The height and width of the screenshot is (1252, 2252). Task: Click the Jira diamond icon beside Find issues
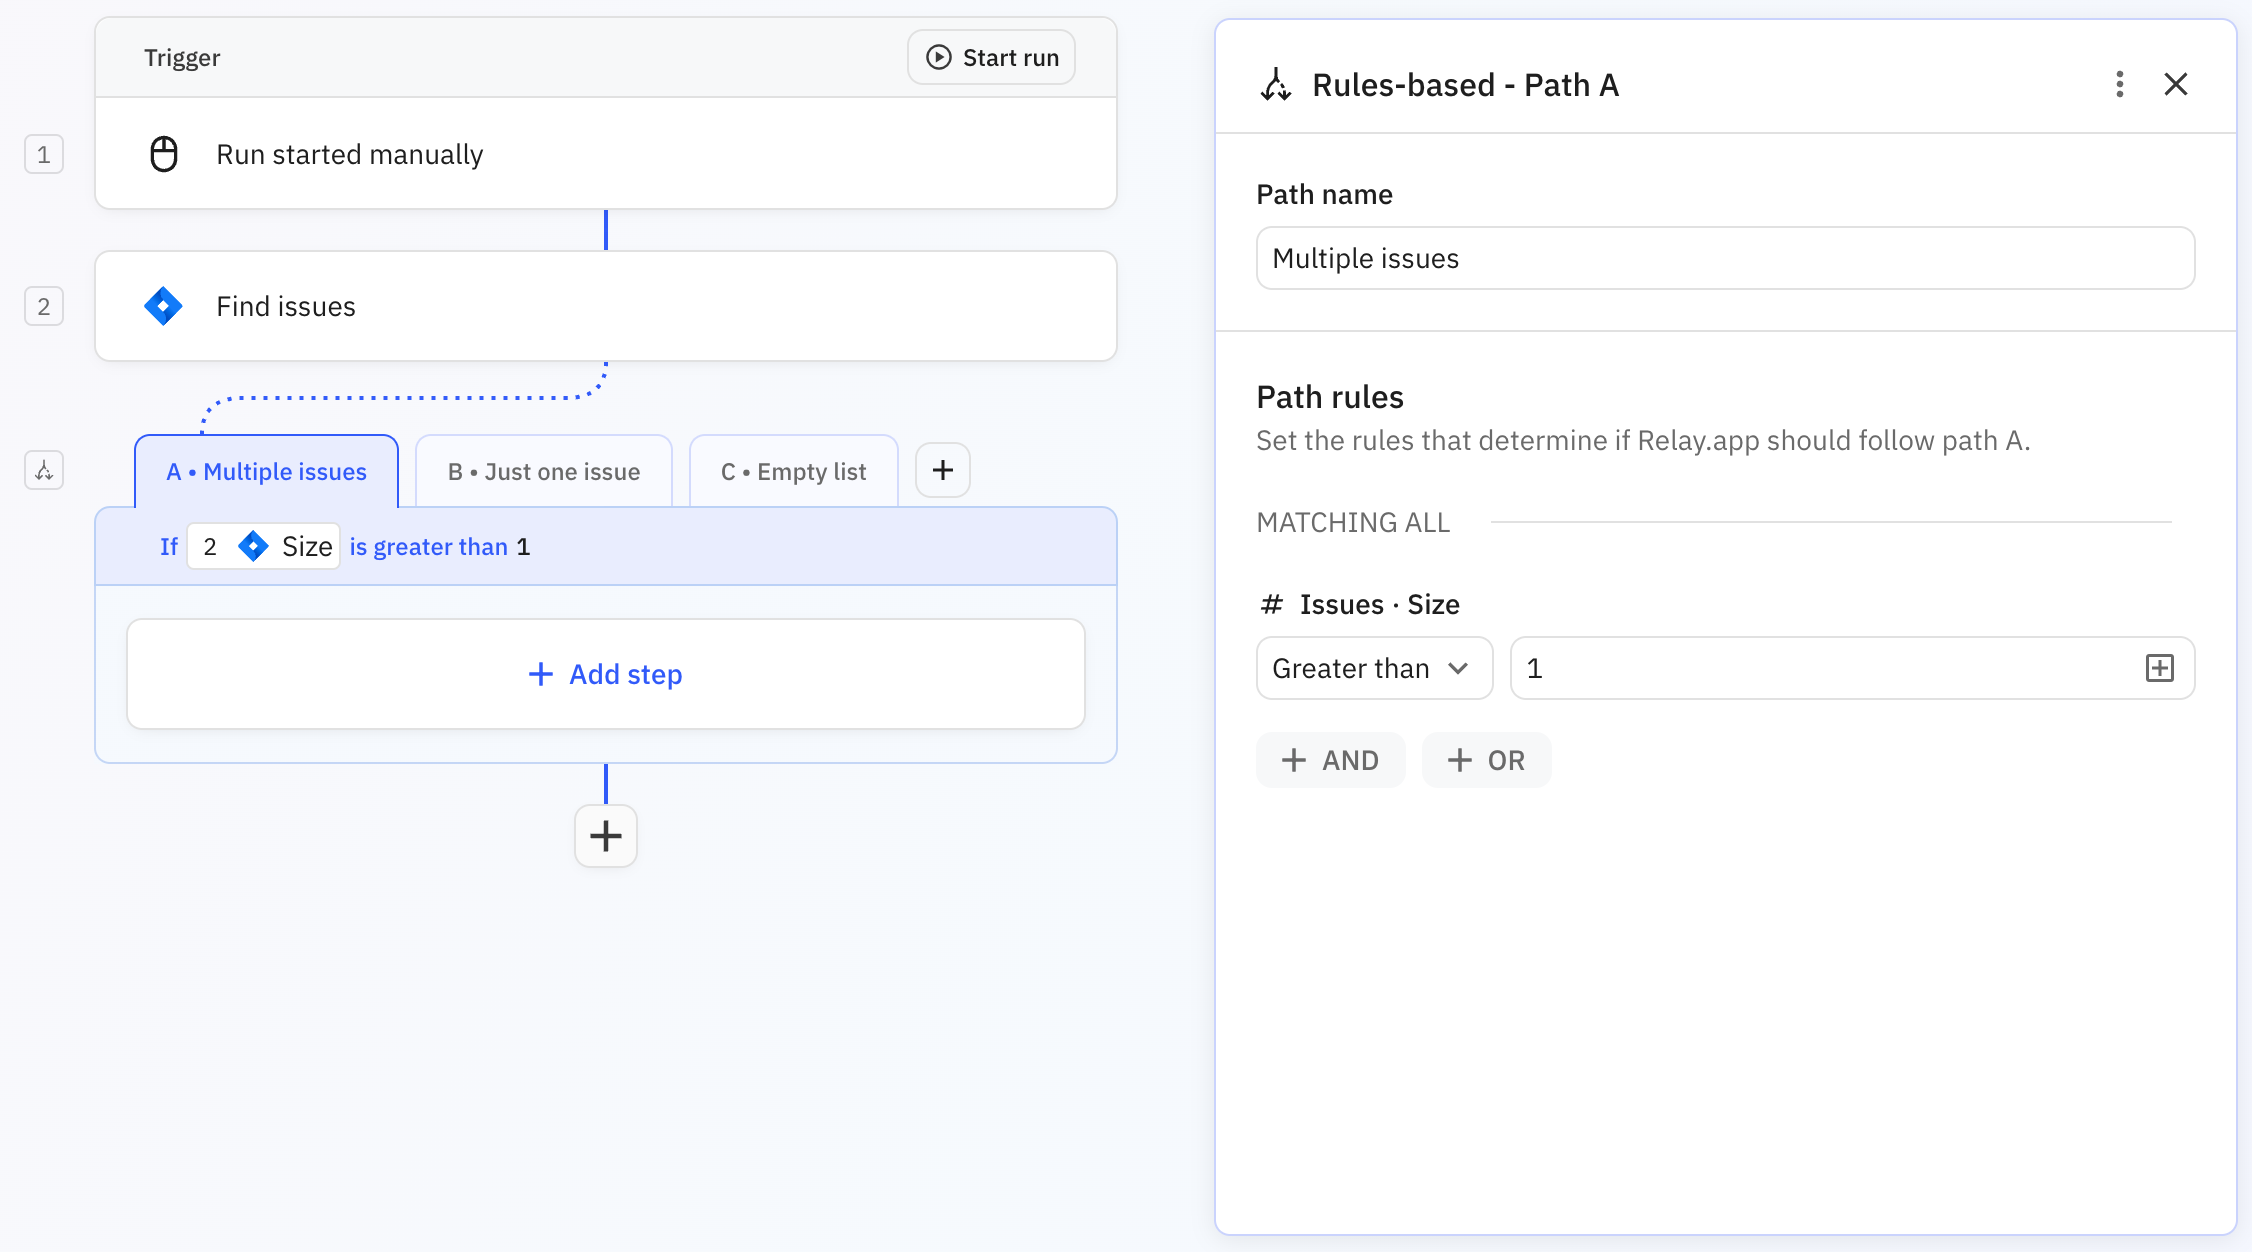pos(163,306)
